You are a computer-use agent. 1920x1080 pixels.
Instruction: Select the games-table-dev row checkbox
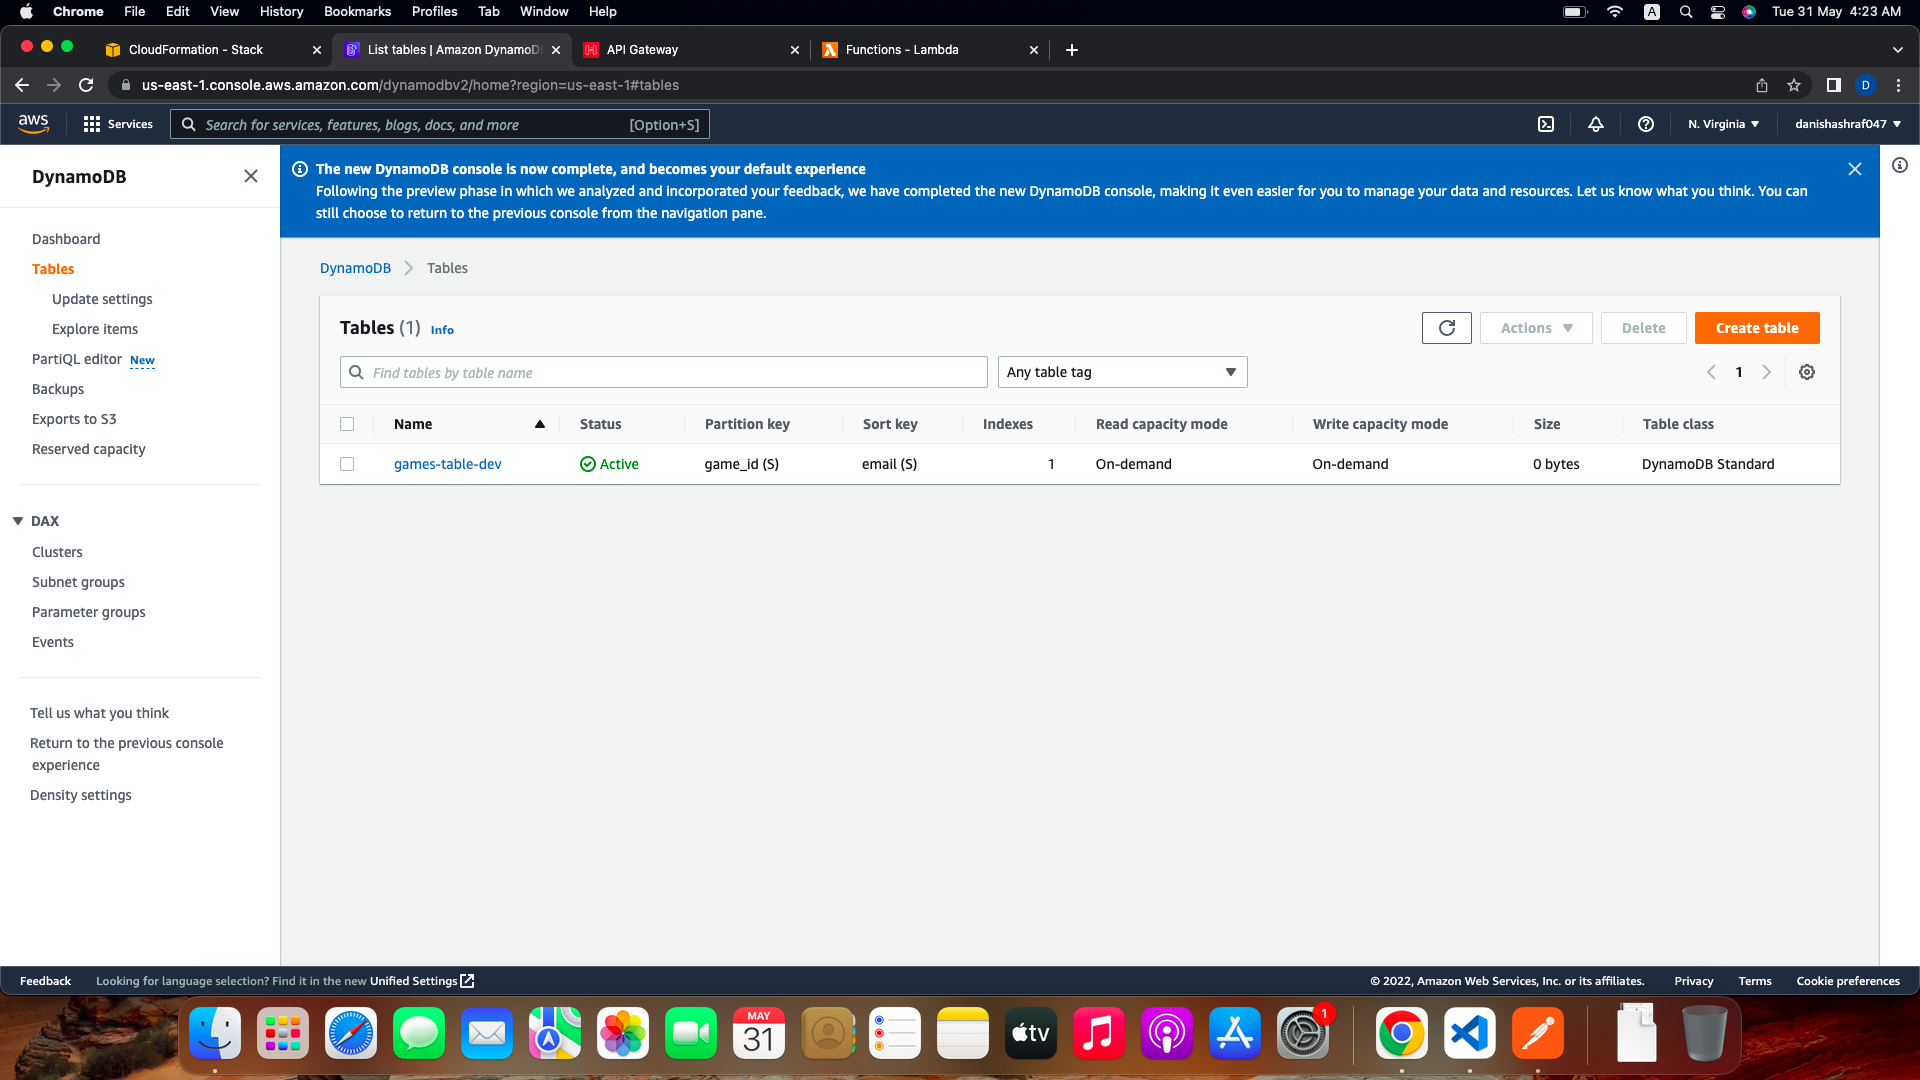pos(347,464)
